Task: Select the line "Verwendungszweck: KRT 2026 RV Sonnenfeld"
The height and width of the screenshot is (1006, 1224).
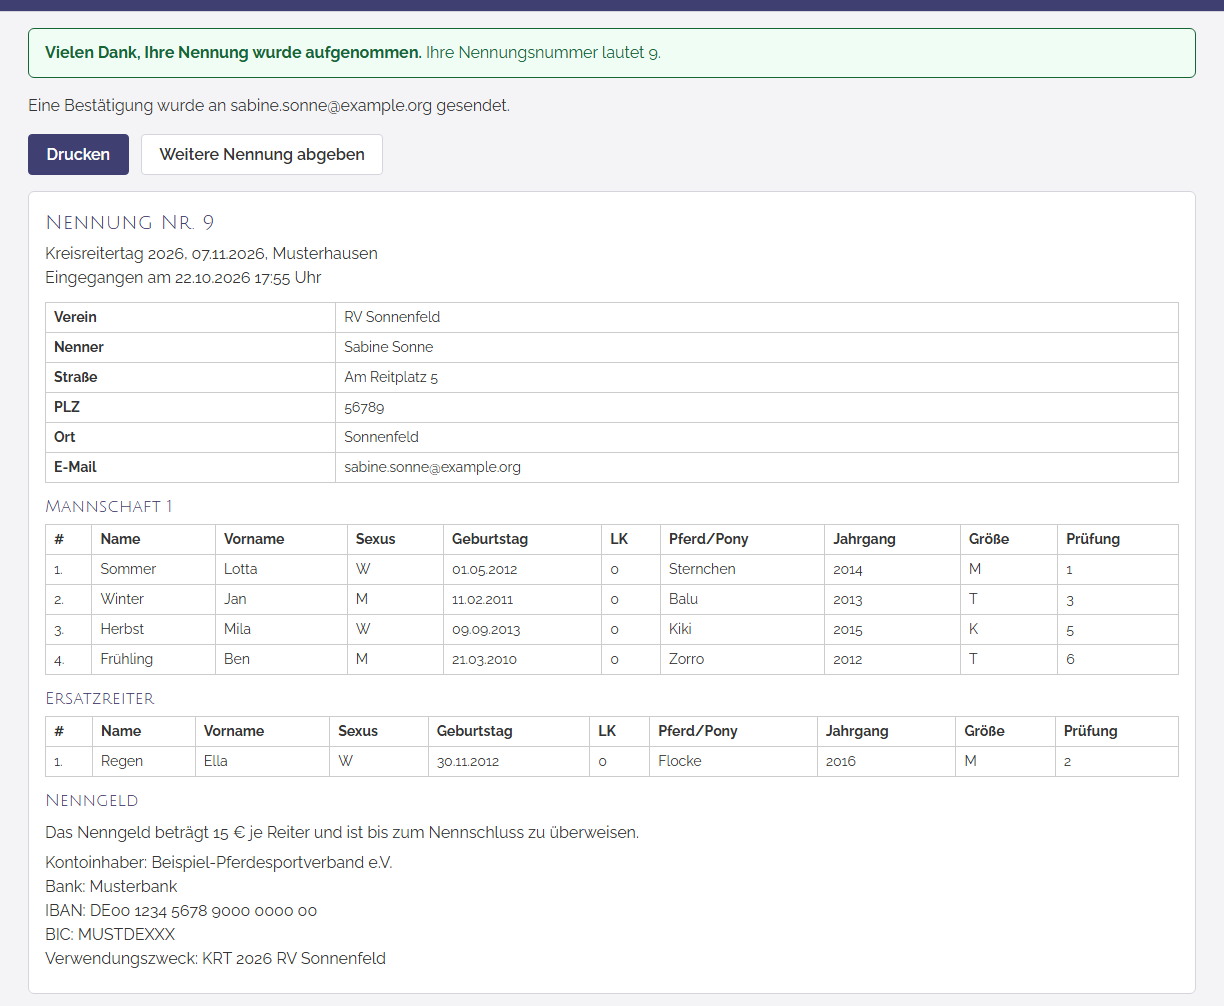Action: [215, 958]
